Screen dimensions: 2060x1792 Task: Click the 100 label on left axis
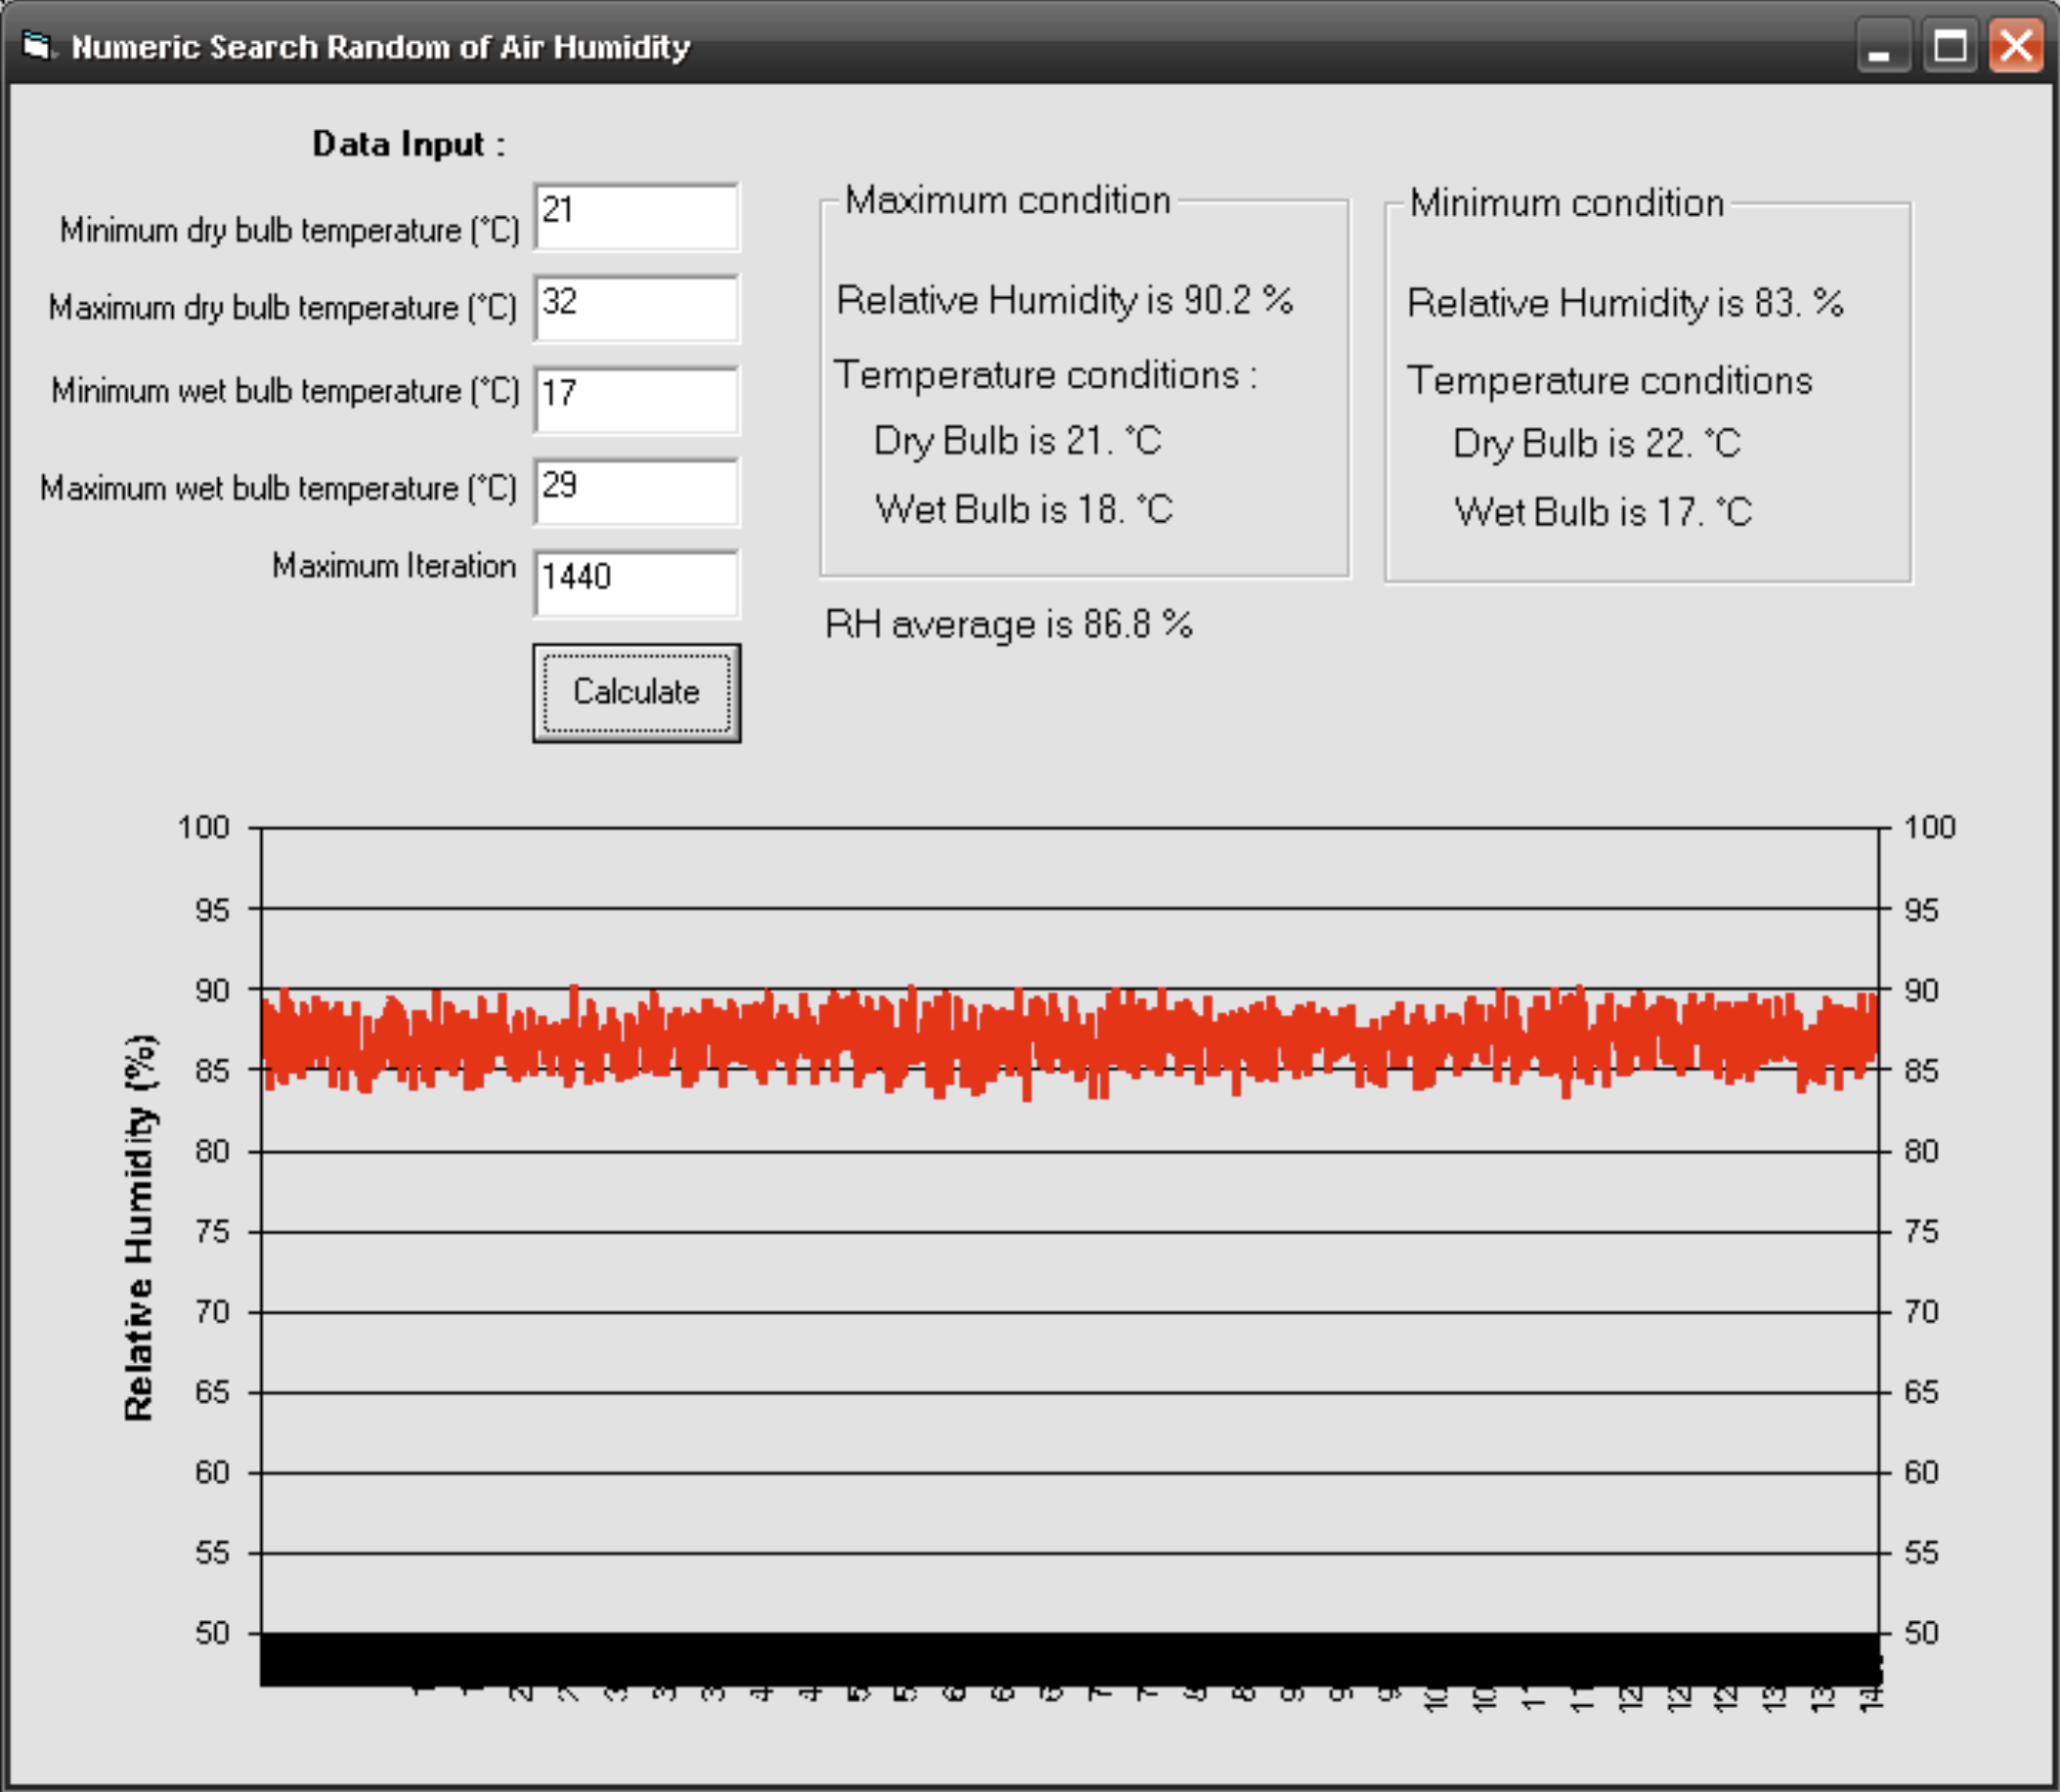tap(204, 828)
